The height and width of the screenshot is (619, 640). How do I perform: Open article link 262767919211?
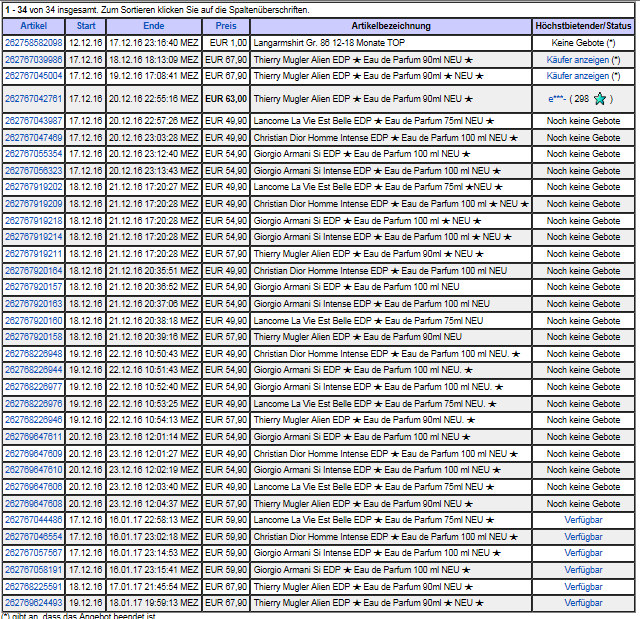click(x=33, y=254)
